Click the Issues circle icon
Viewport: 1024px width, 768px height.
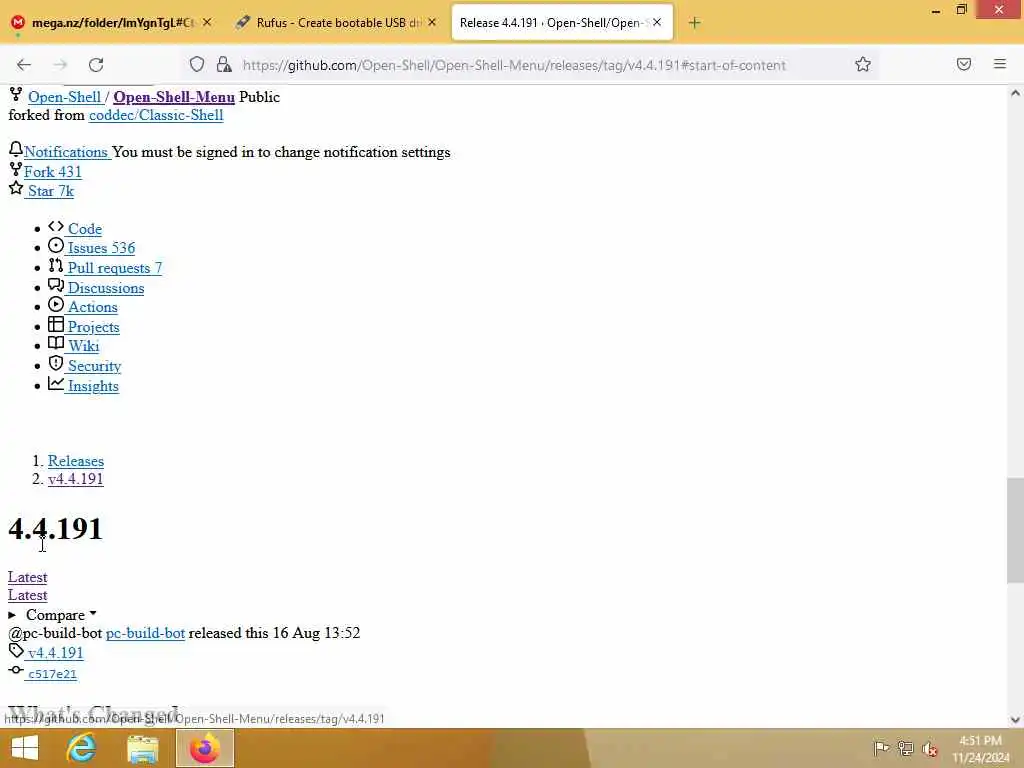[56, 246]
